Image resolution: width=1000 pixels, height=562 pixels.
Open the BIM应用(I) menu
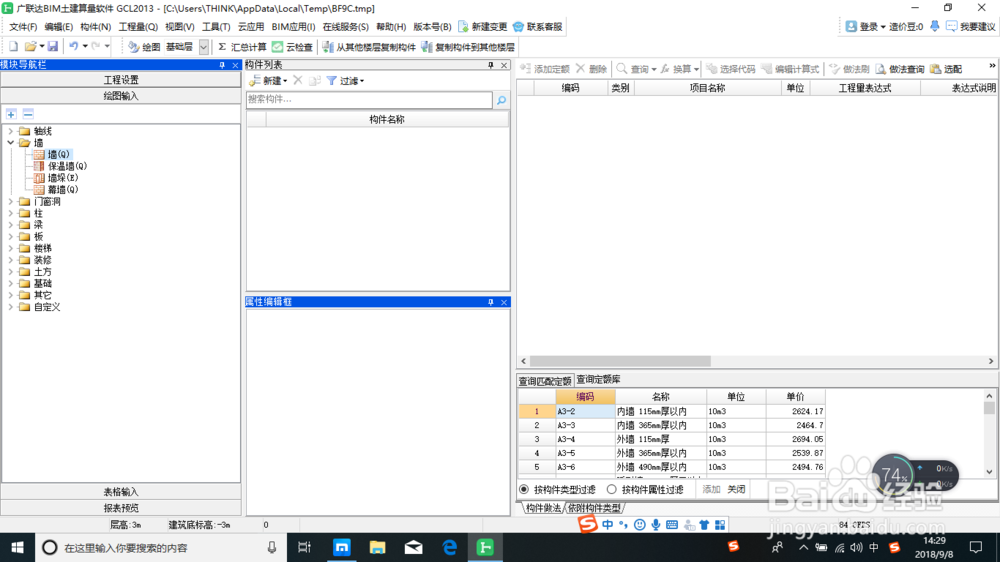coord(293,27)
